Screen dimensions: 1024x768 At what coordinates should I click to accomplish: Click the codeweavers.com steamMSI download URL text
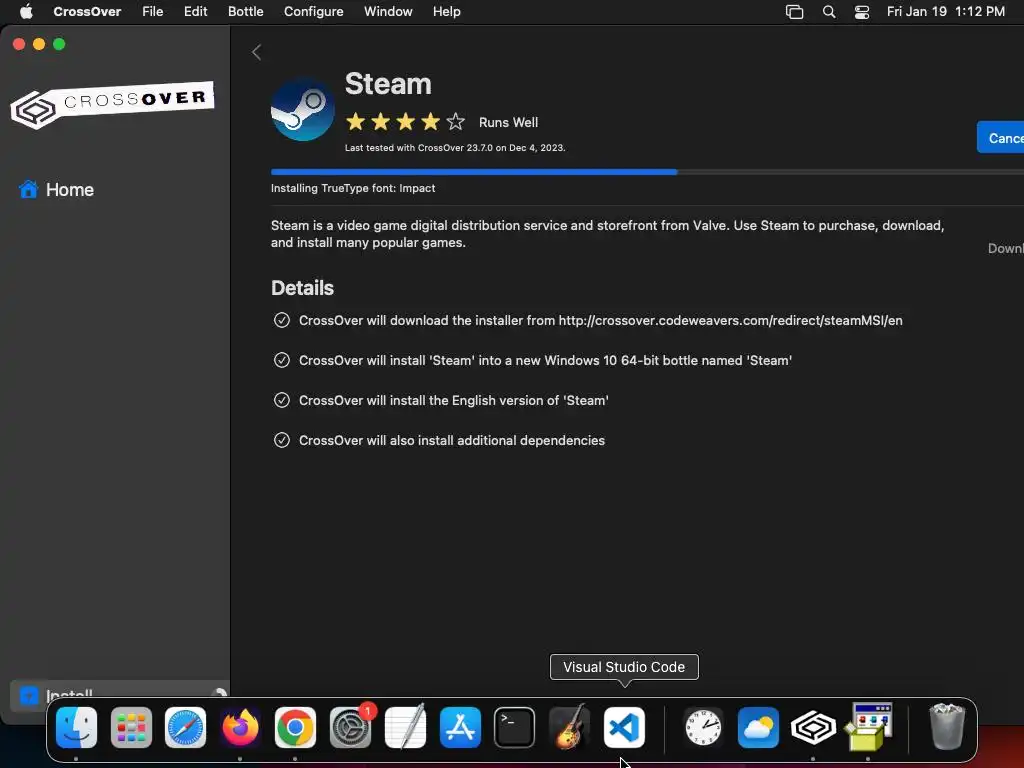pos(730,320)
